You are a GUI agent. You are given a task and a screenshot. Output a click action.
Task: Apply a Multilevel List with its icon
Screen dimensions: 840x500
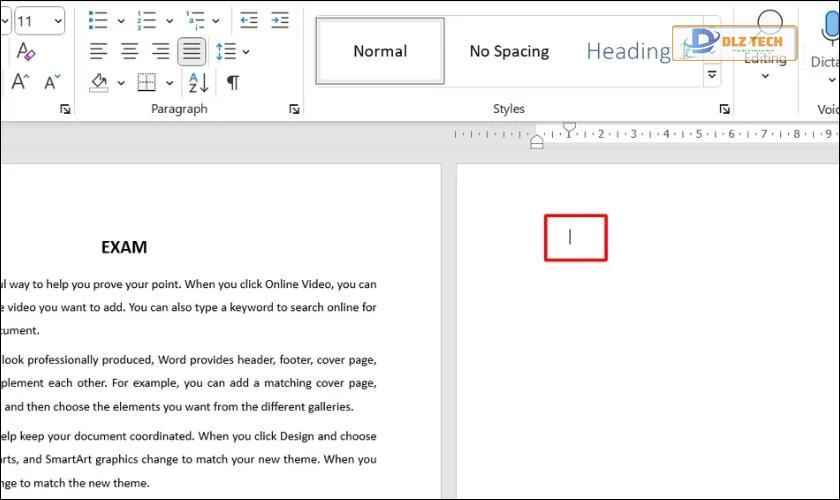tap(195, 20)
